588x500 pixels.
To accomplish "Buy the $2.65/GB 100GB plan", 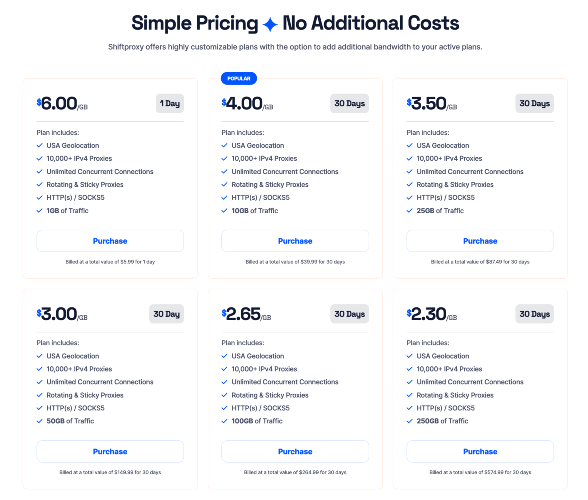I will tap(295, 451).
